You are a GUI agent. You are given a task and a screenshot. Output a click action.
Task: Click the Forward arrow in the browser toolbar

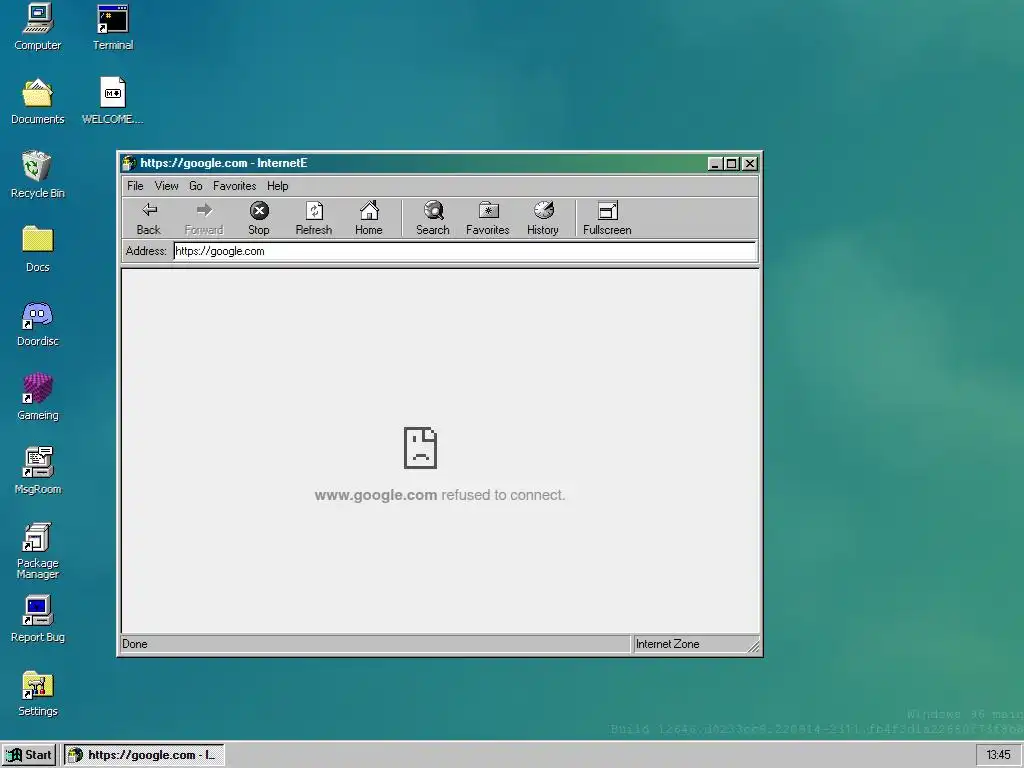tap(204, 218)
